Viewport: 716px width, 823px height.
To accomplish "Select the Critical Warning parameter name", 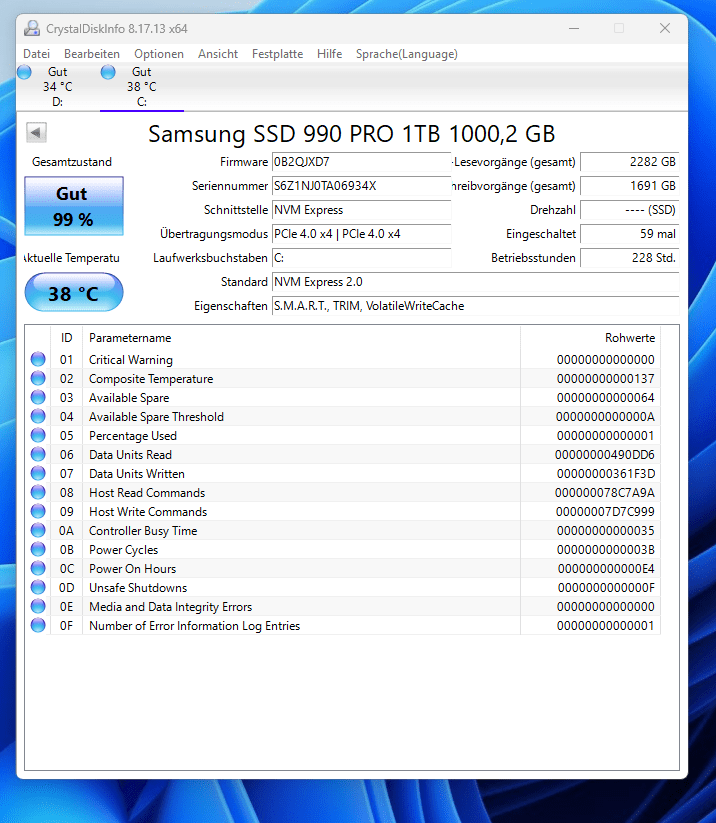I will point(131,360).
